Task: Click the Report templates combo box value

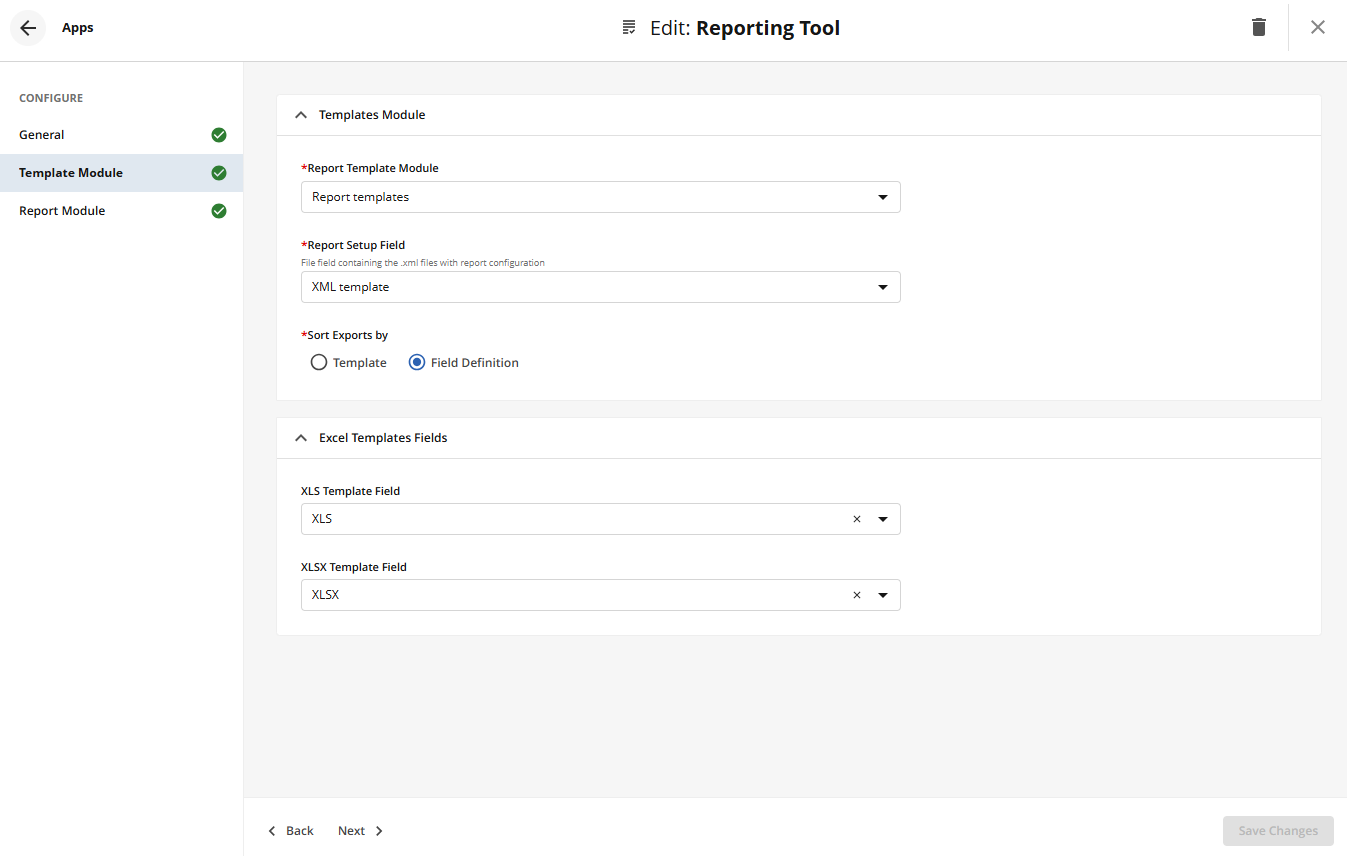Action: 360,197
